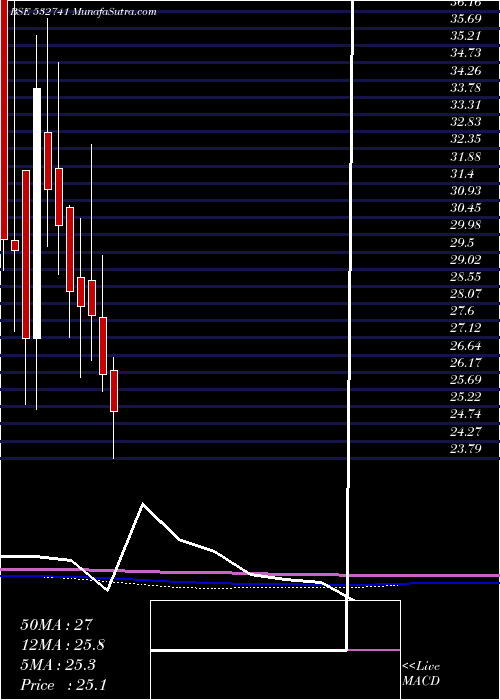The width and height of the screenshot is (500, 700).
Task: Click the 35.69 price axis label
Action: [x=466, y=19]
